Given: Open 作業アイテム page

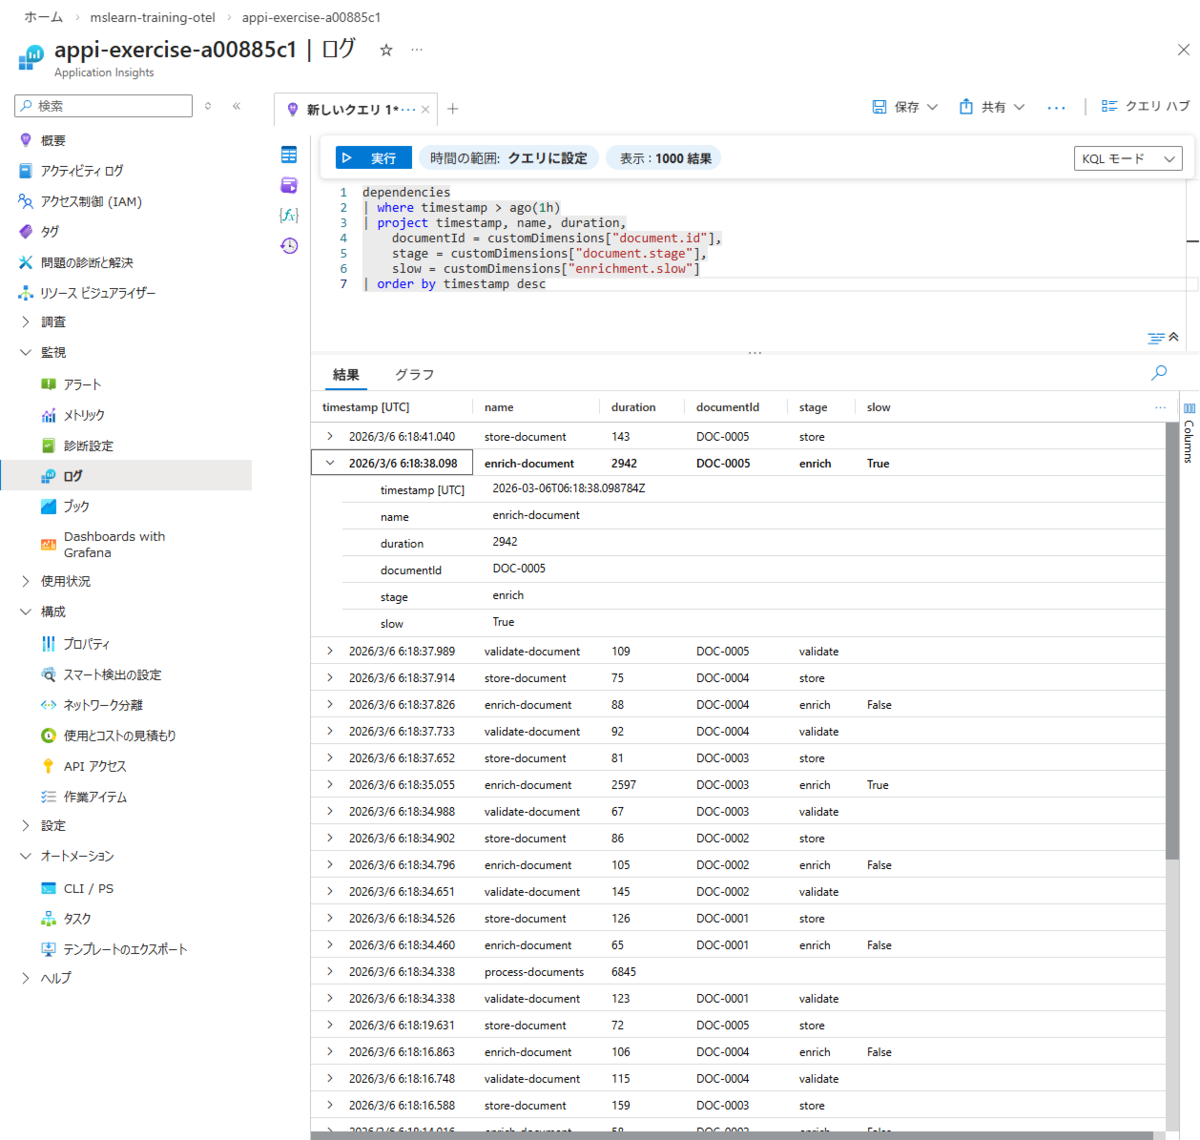Looking at the screenshot, I should click(95, 797).
